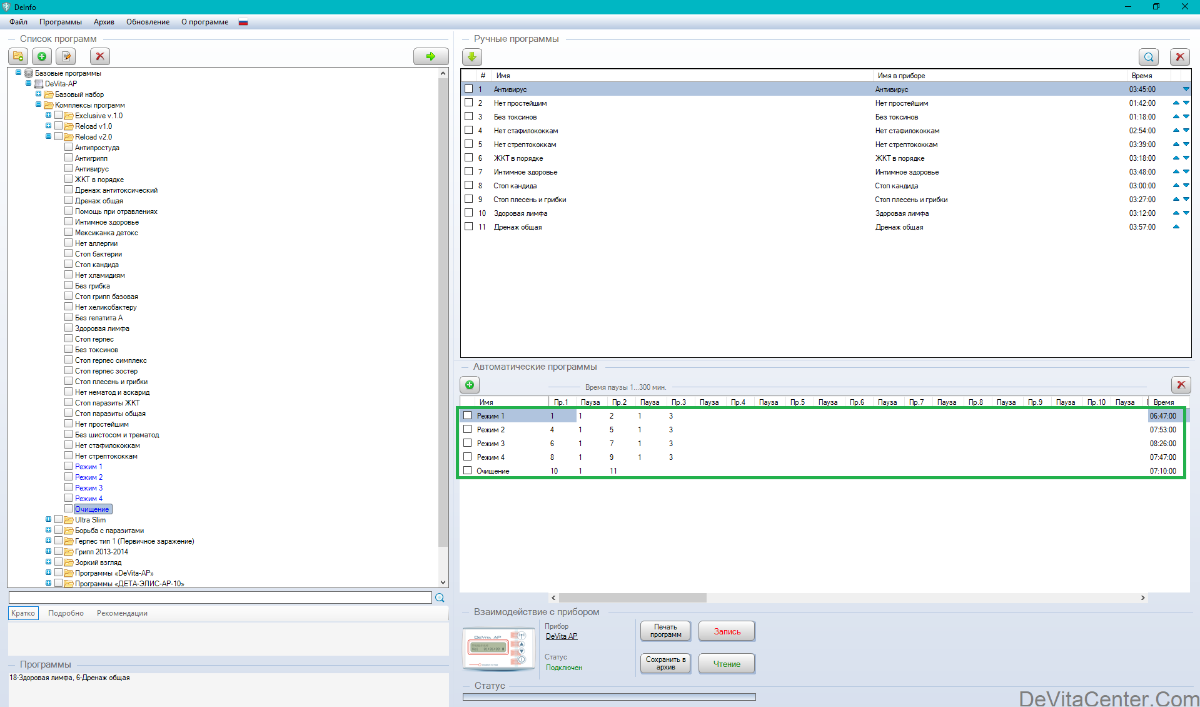Image resolution: width=1200 pixels, height=707 pixels.
Task: Open the Архив menu
Action: click(x=104, y=21)
